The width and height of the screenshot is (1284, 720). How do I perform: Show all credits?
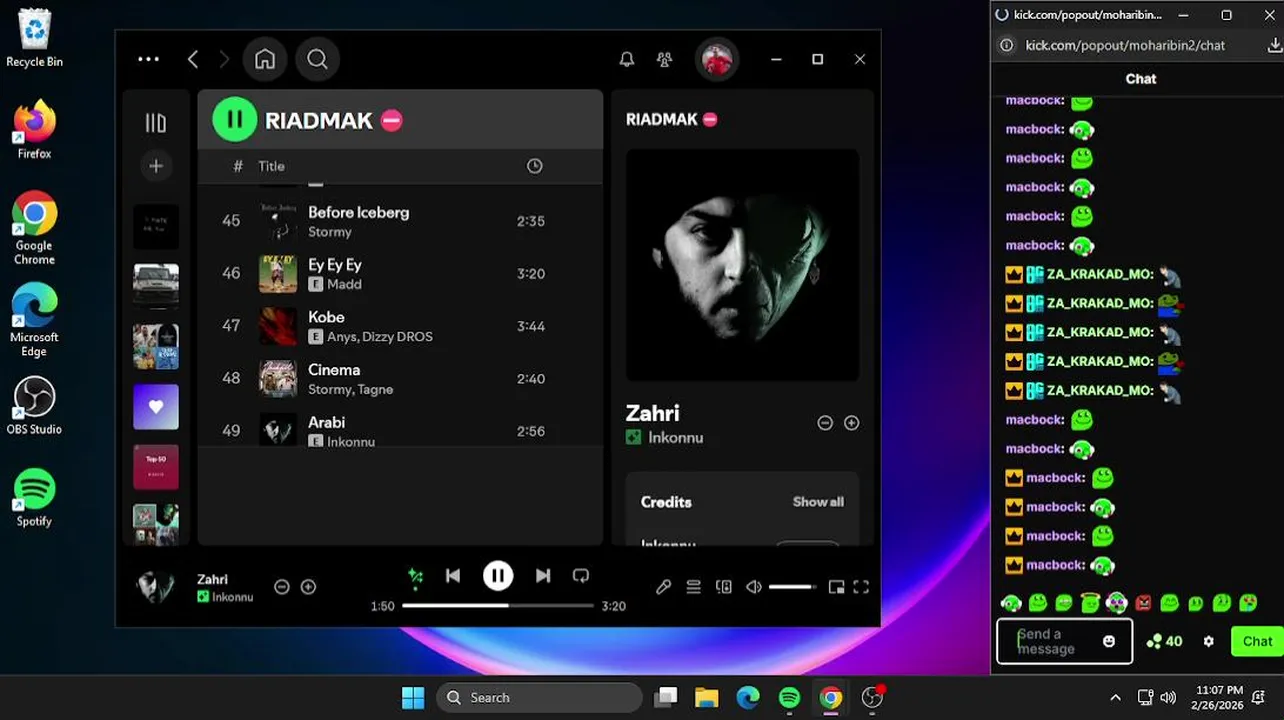tap(818, 502)
